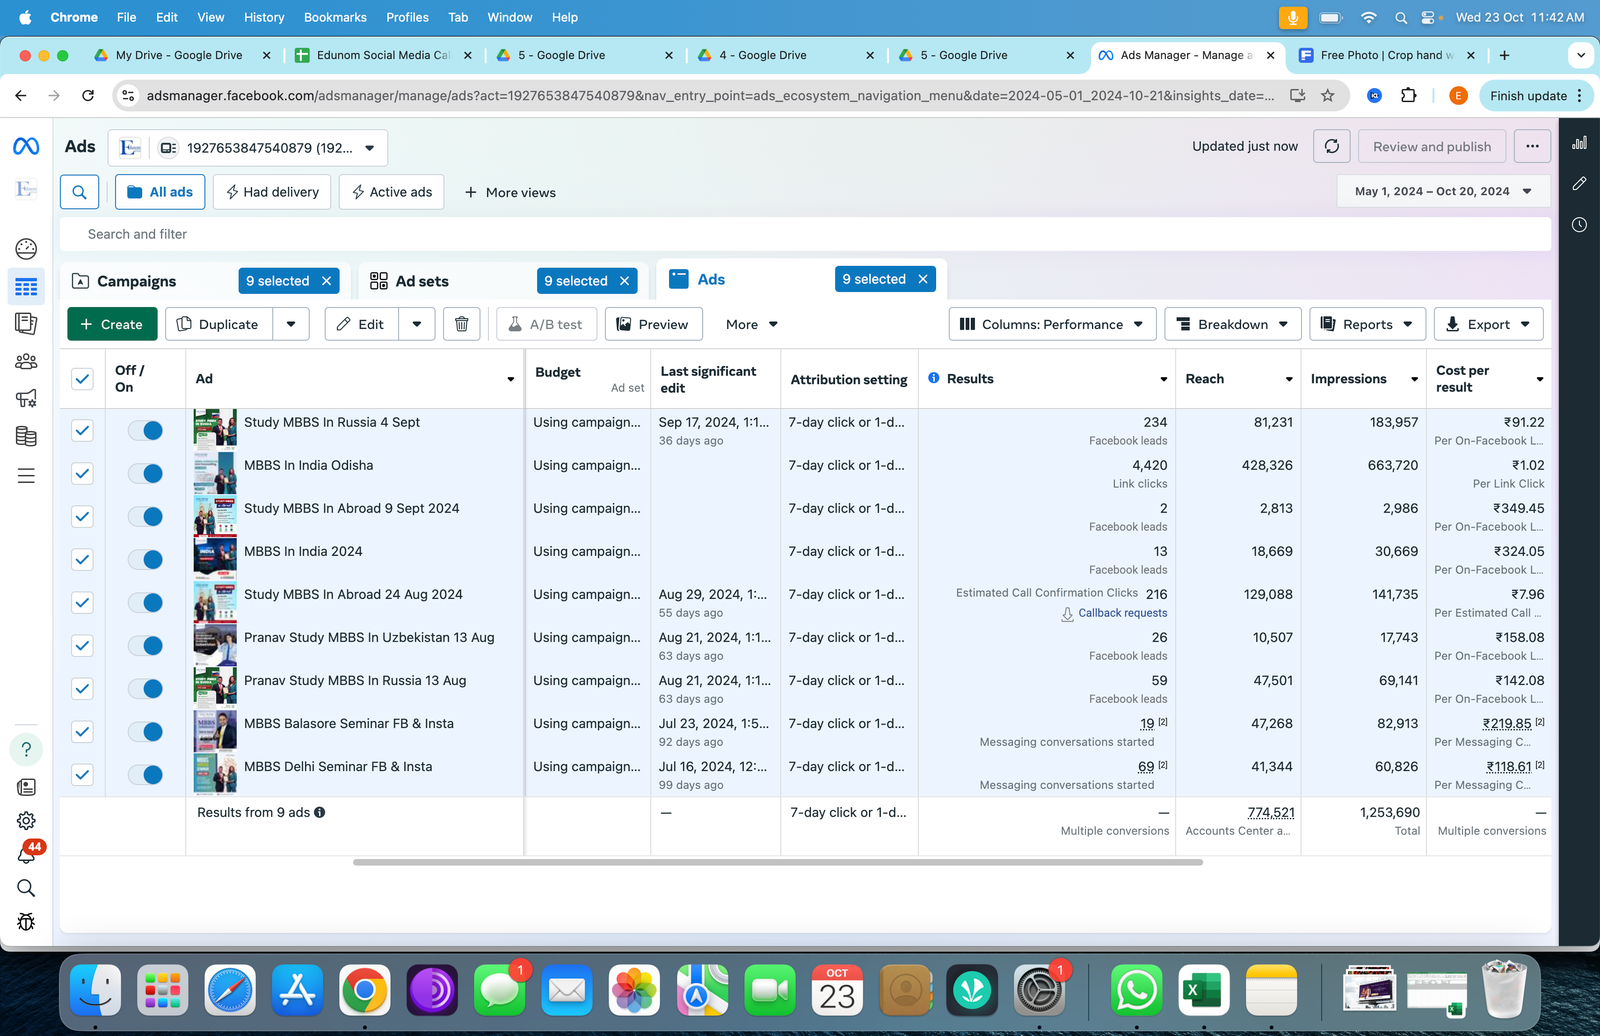Click the green Create button
The width and height of the screenshot is (1600, 1036).
pos(112,324)
